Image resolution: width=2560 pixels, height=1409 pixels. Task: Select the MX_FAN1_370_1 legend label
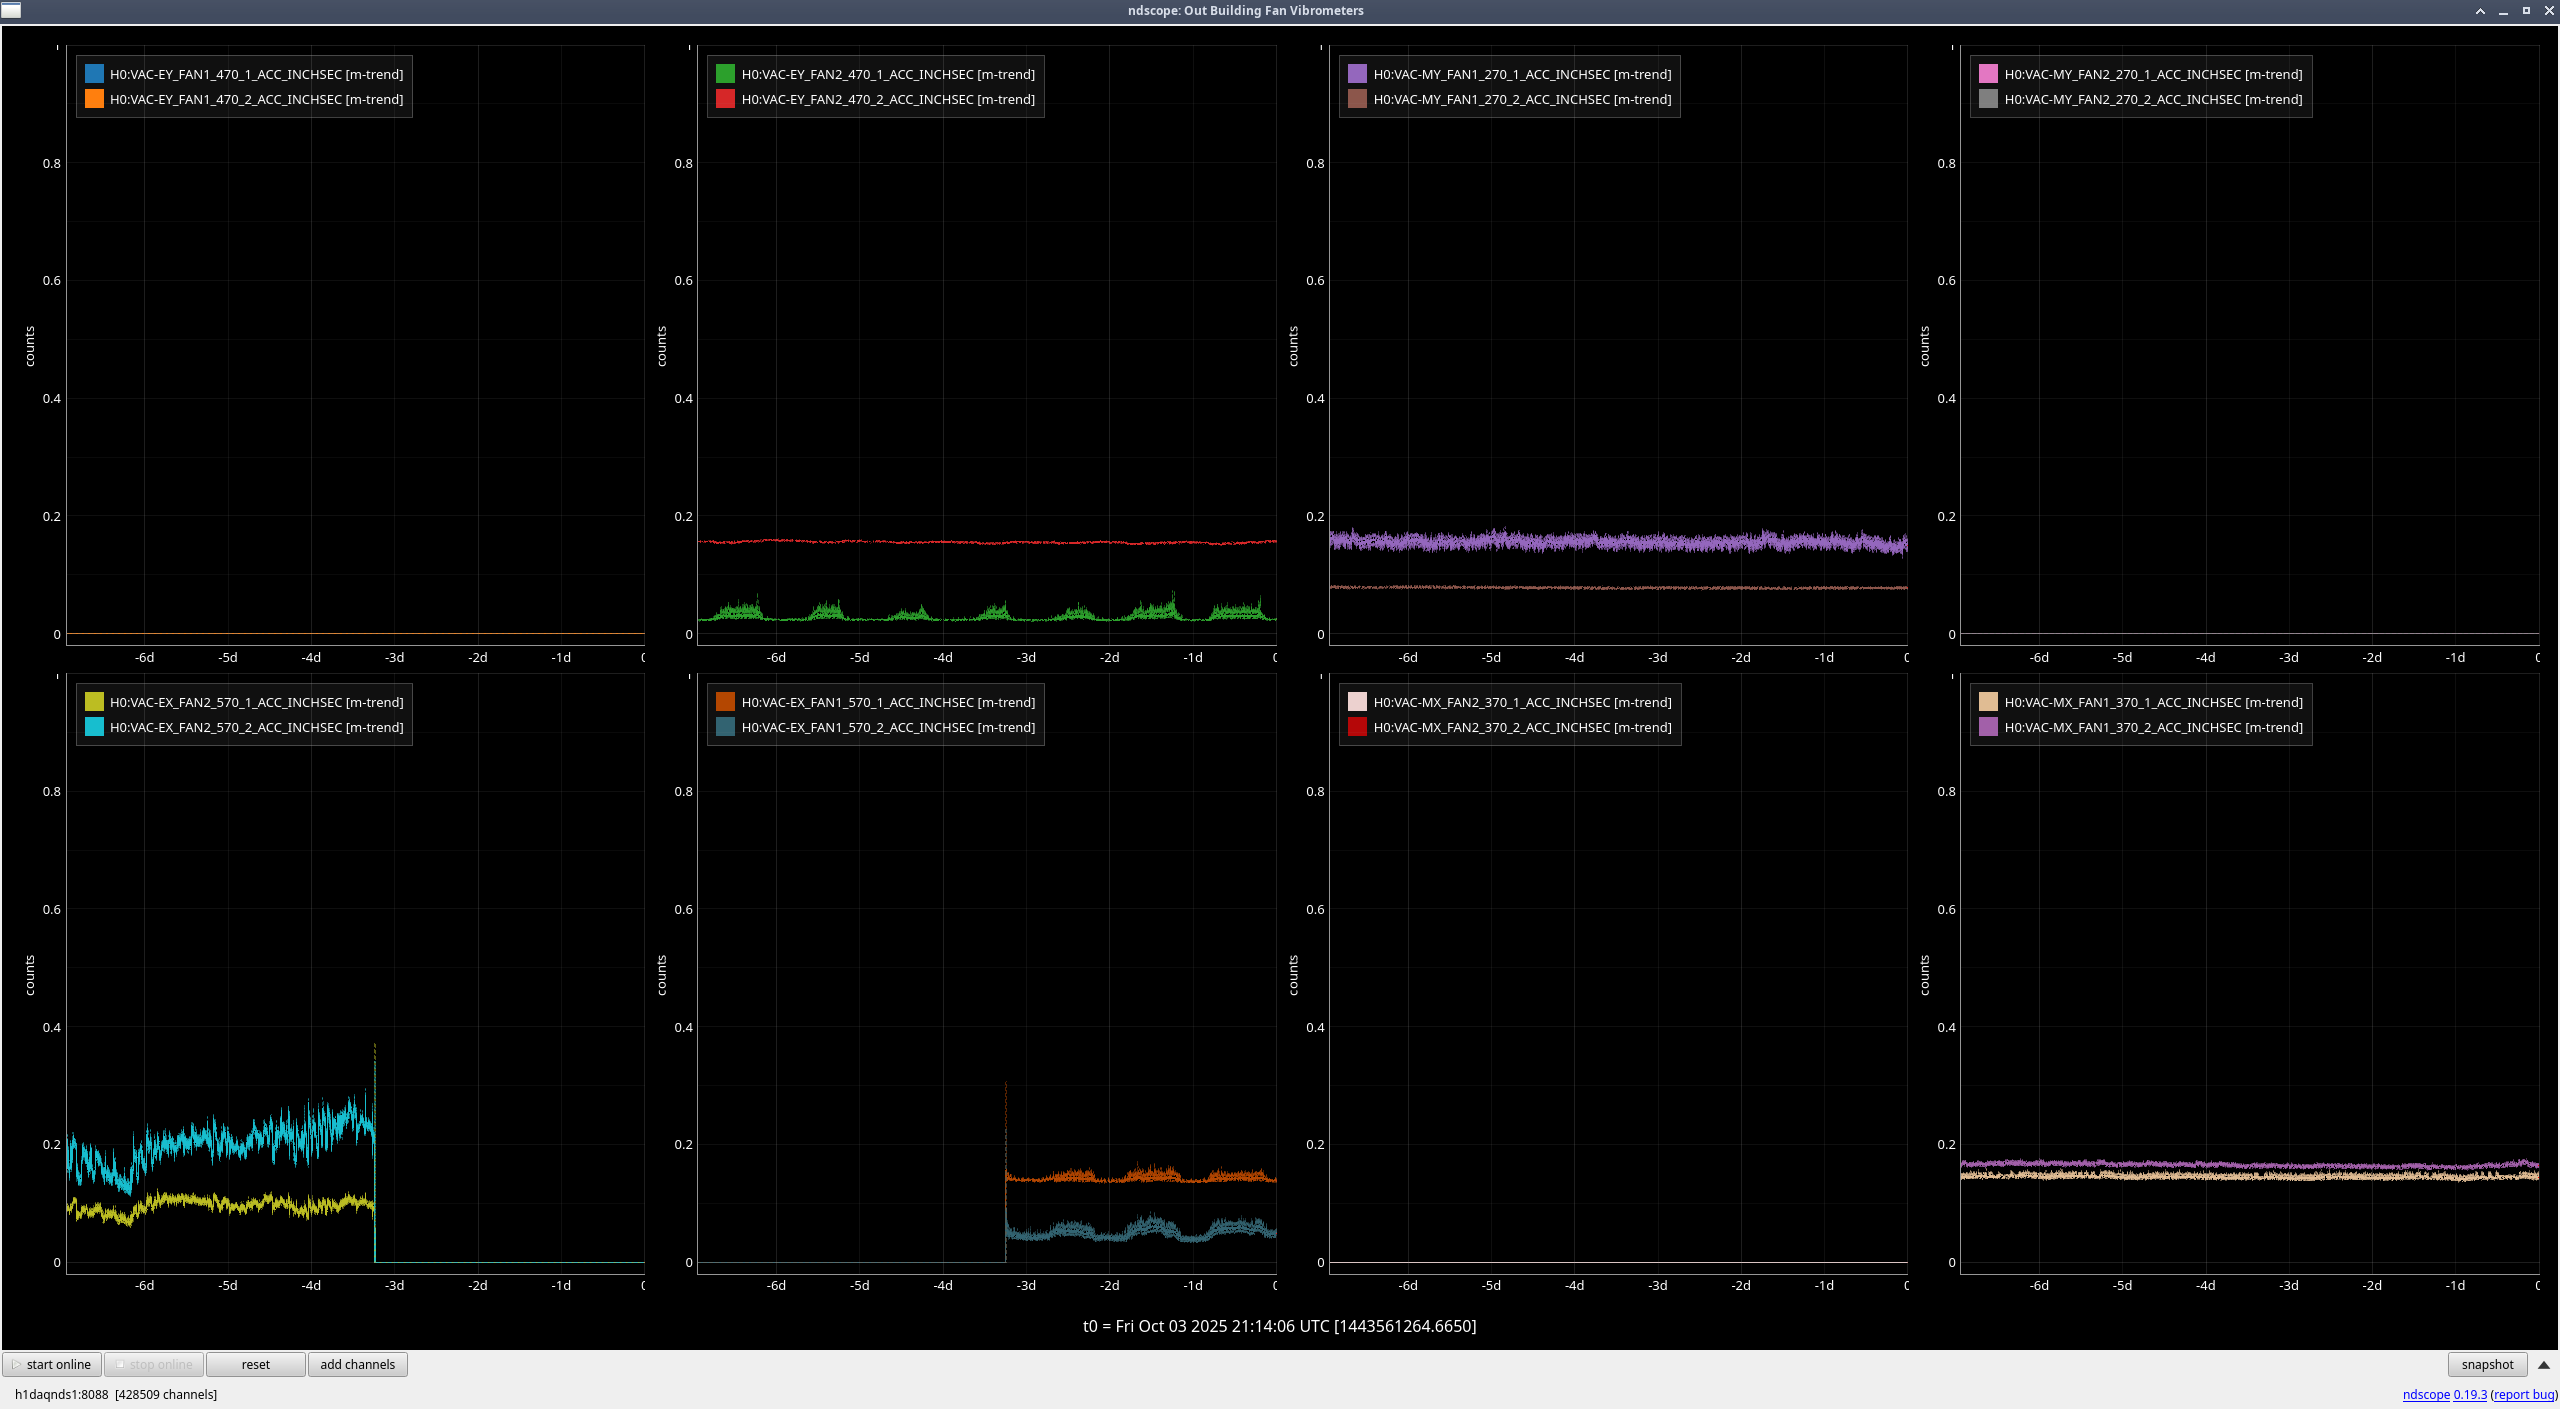2153,702
